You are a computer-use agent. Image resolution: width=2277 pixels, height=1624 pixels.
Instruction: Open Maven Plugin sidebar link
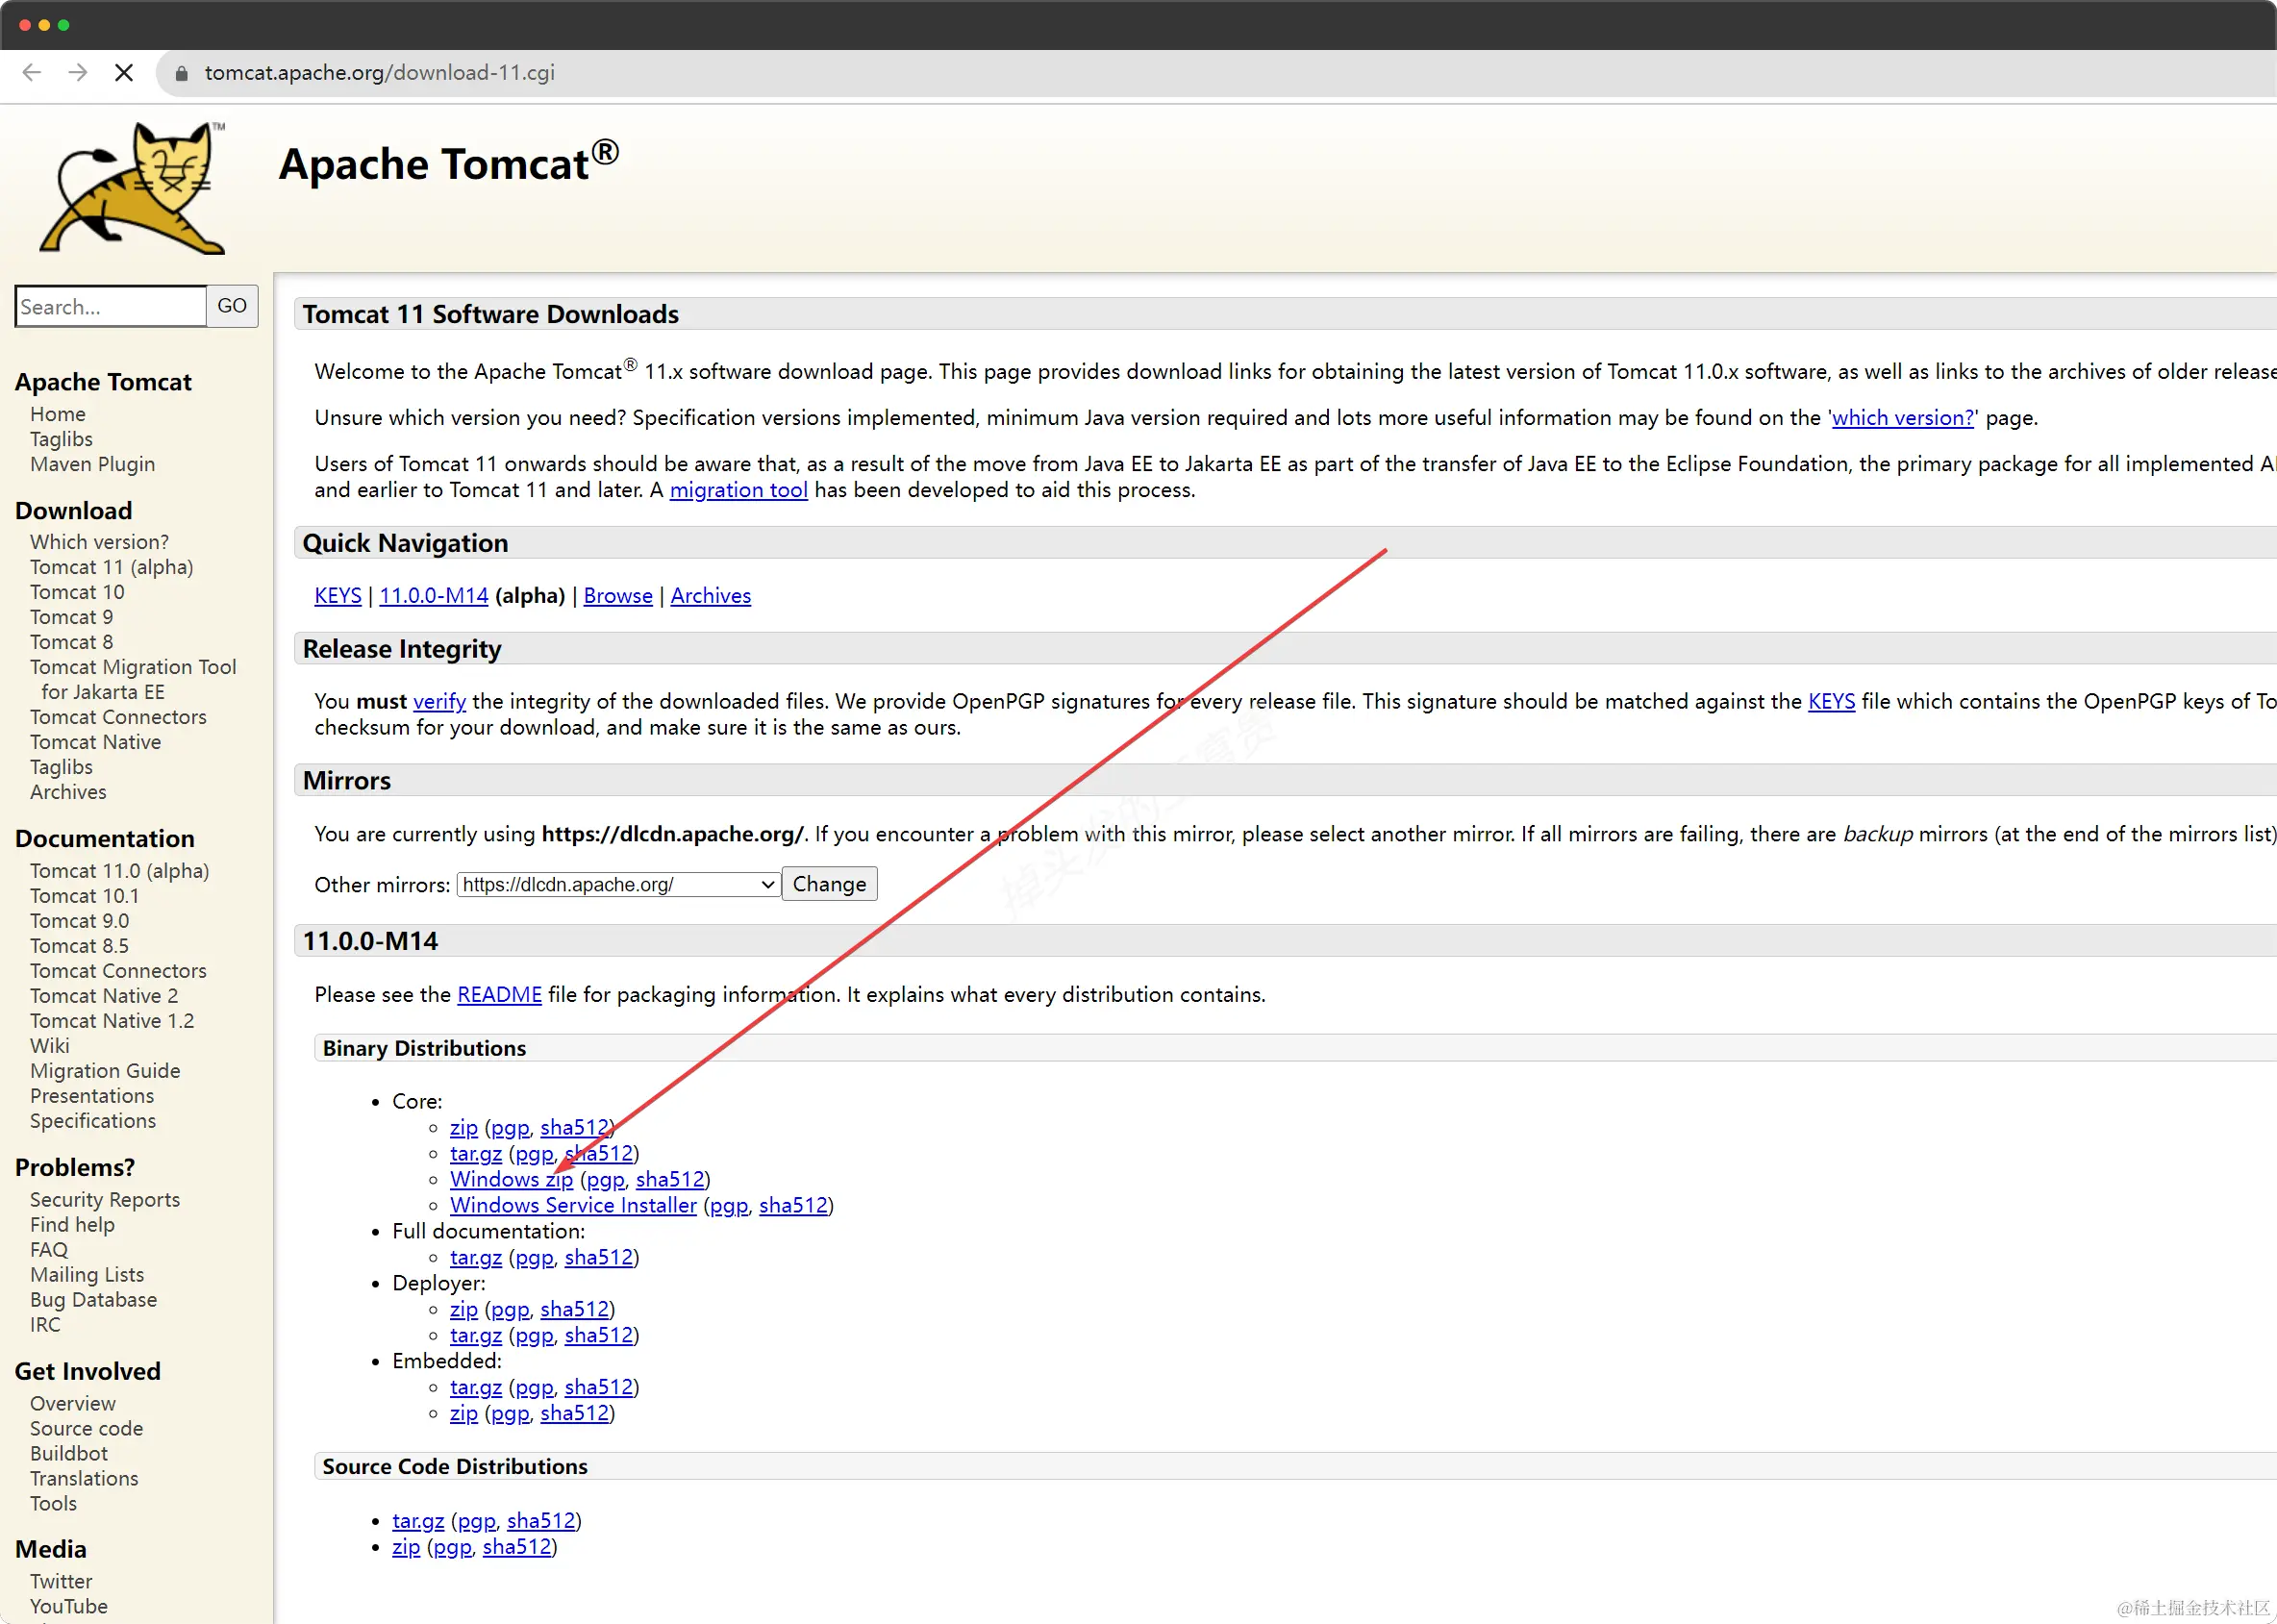92,464
